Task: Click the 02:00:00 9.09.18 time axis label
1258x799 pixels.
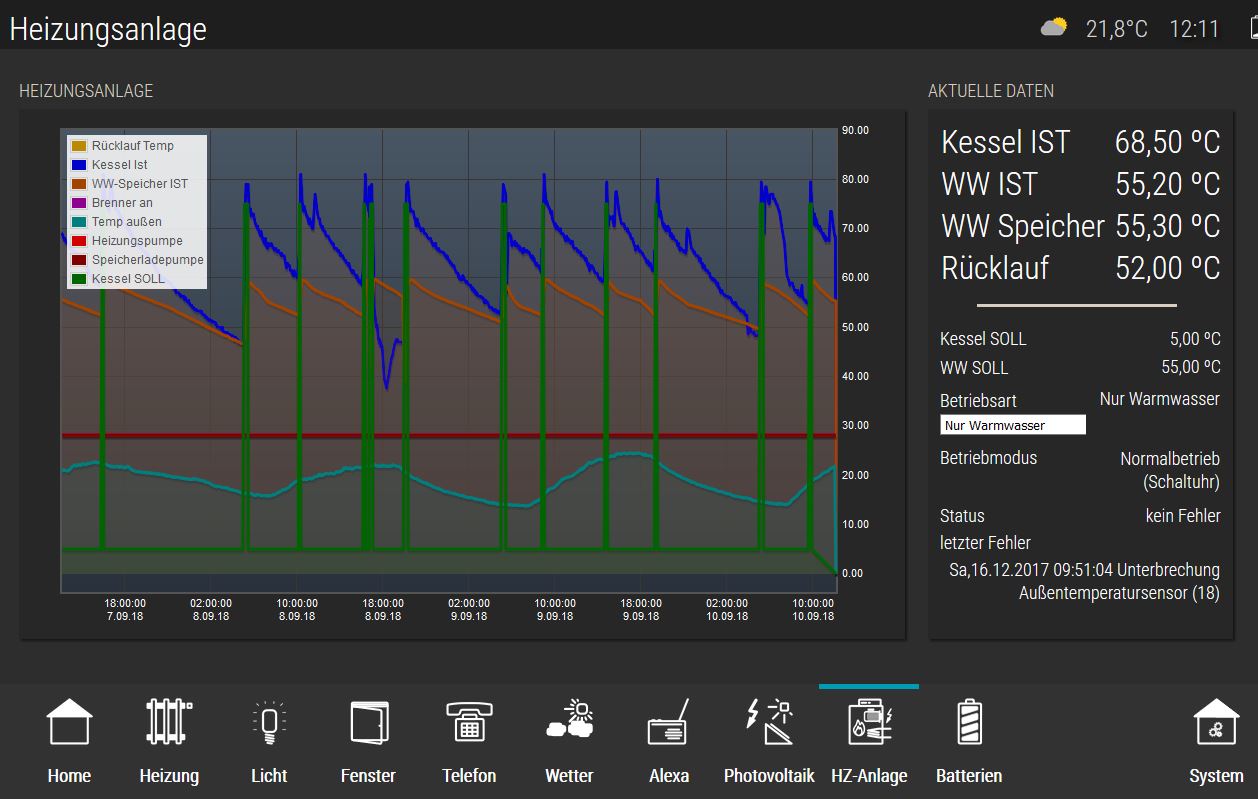Action: (x=469, y=610)
